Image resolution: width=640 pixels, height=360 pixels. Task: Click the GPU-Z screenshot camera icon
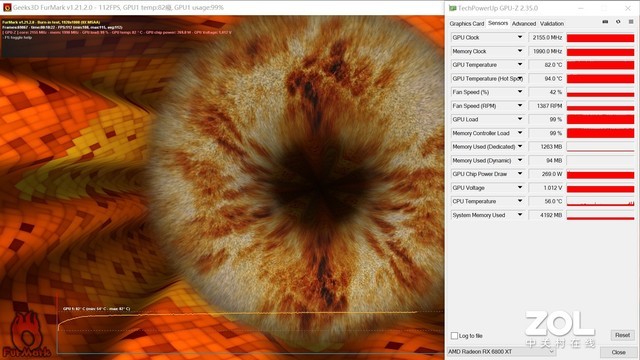[x=605, y=22]
